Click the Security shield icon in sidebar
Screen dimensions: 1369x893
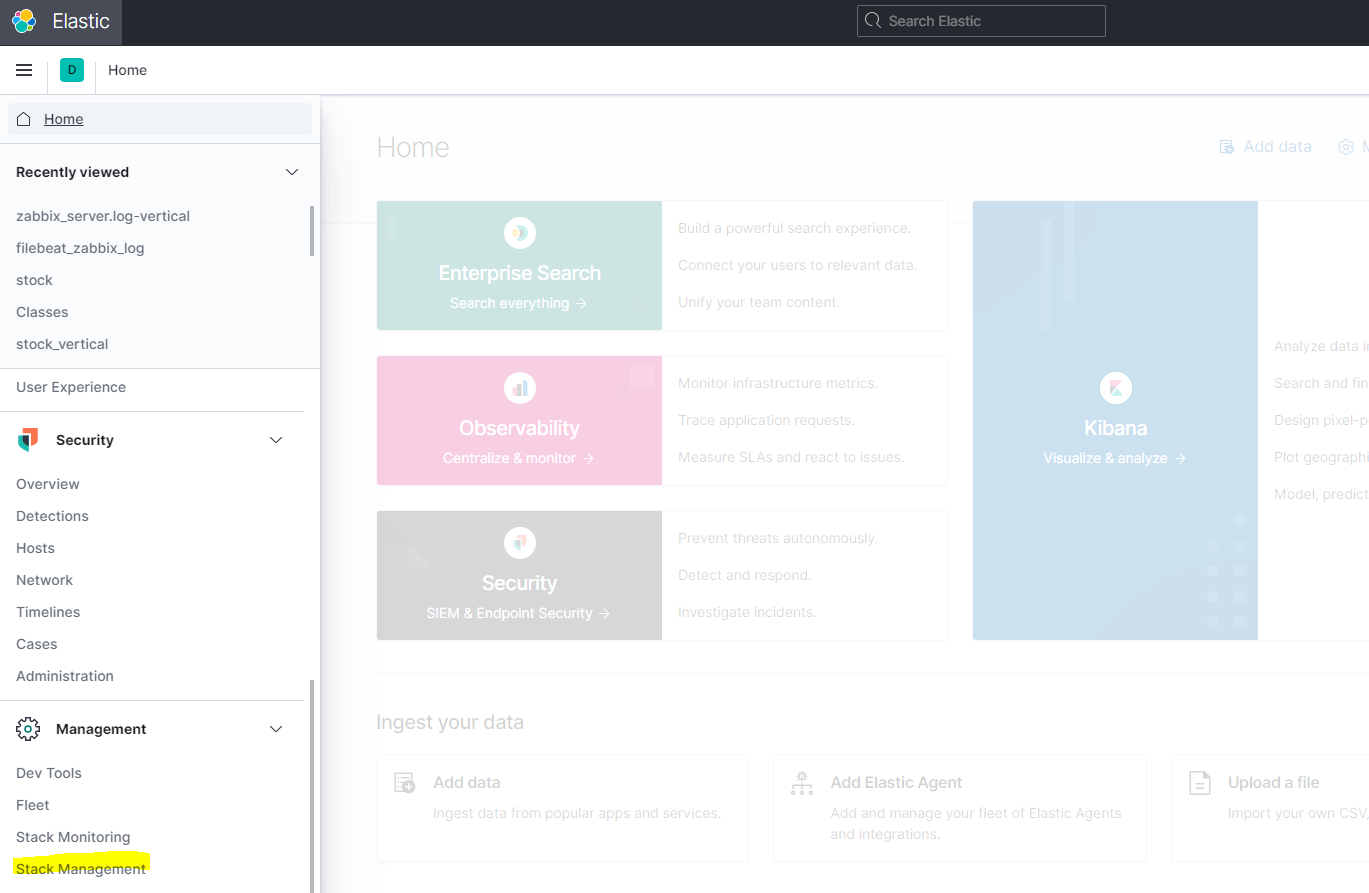point(28,440)
